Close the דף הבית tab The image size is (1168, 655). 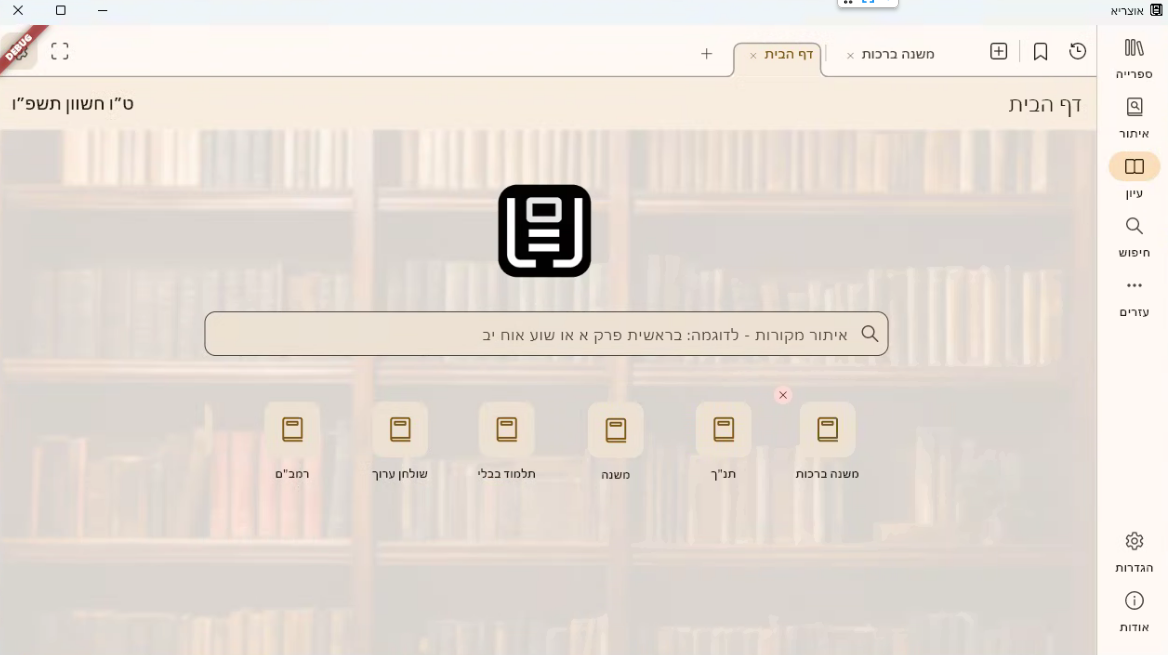pos(753,56)
